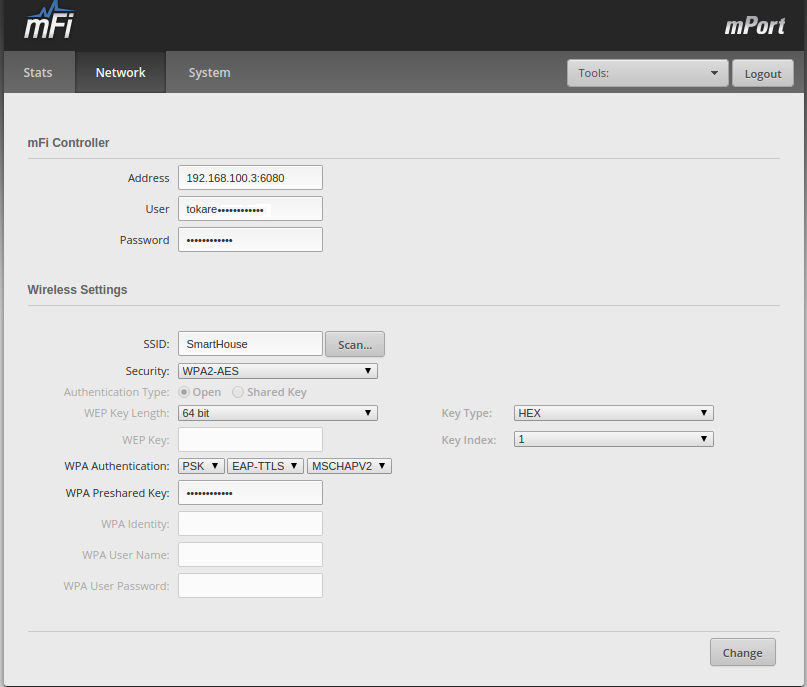Open the Security dropdown showing WPA2-AES
The image size is (807, 687).
pos(277,371)
